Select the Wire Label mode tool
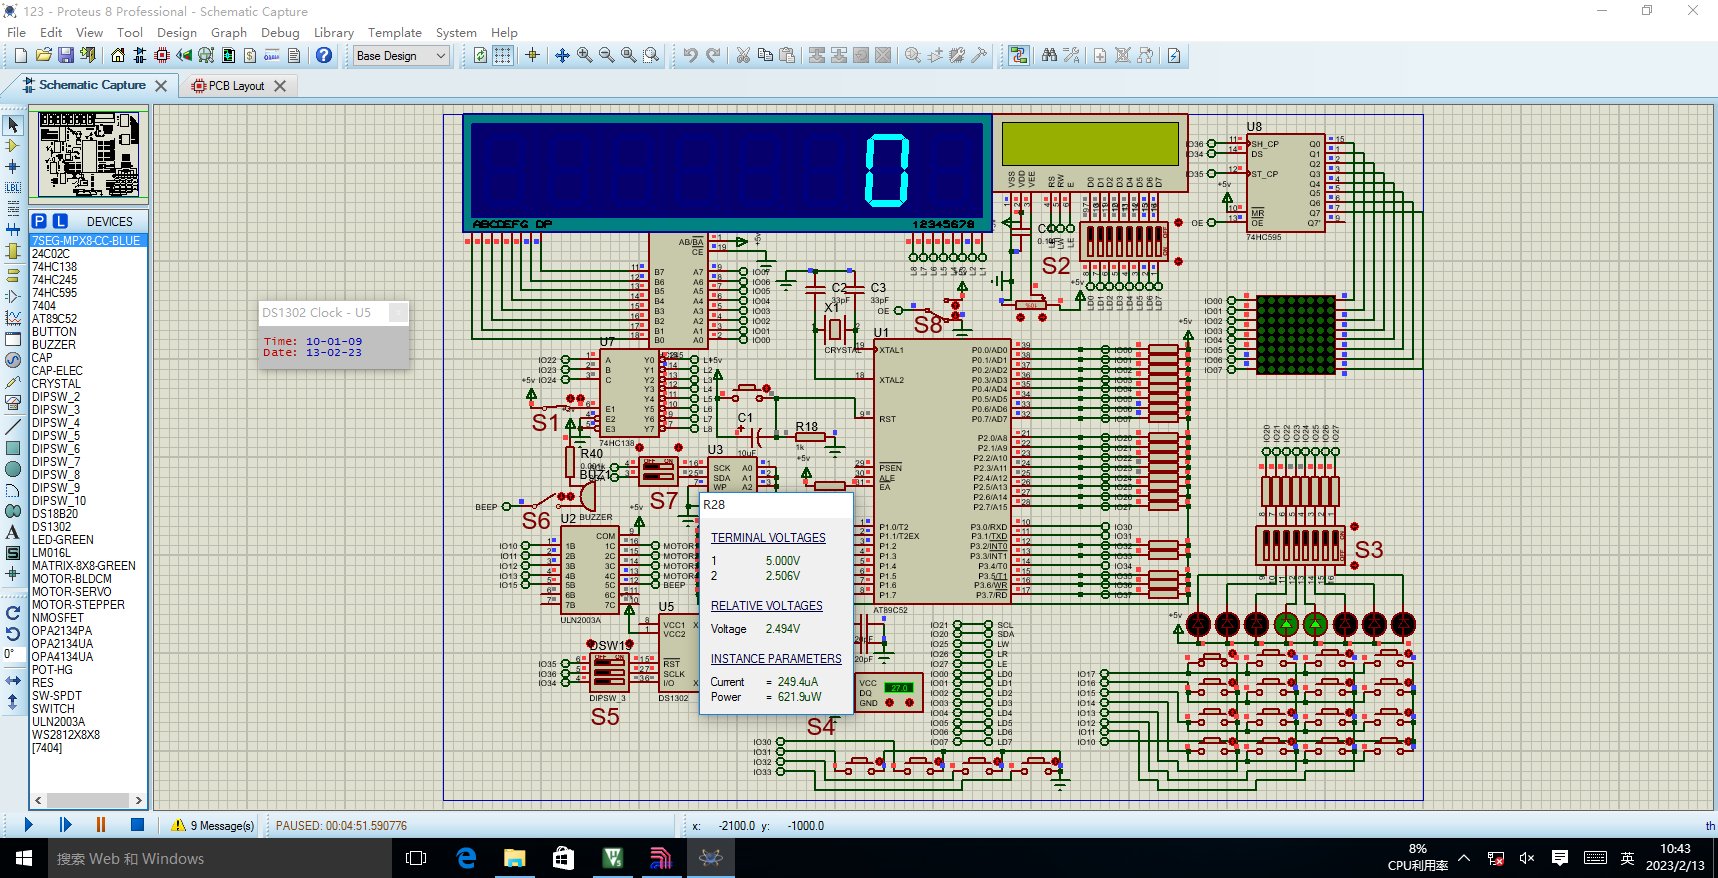 click(13, 188)
